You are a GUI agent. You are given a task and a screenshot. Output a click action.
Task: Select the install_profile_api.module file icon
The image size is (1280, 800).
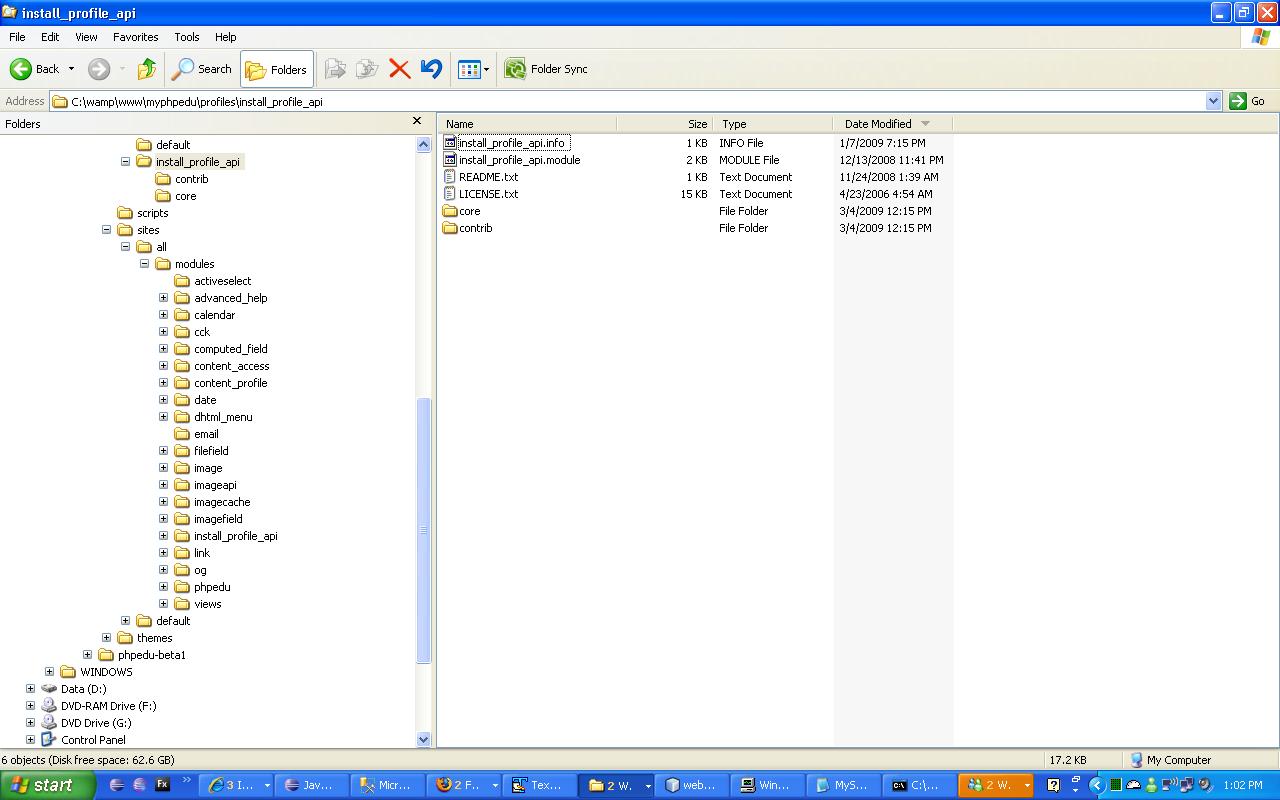(x=450, y=160)
